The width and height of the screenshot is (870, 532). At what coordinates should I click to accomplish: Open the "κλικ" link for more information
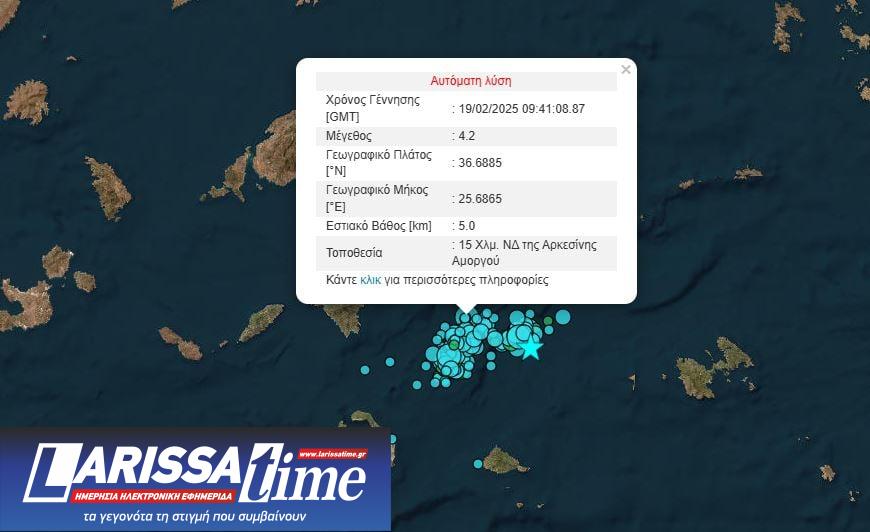point(370,281)
